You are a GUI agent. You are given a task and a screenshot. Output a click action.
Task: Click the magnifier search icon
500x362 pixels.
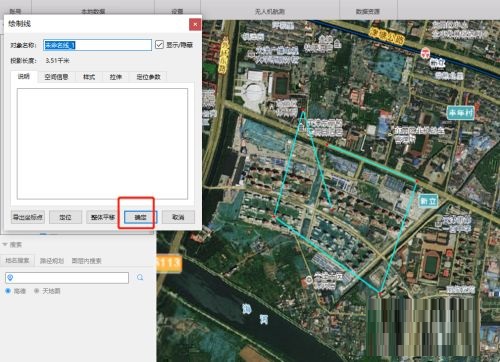[x=140, y=277]
